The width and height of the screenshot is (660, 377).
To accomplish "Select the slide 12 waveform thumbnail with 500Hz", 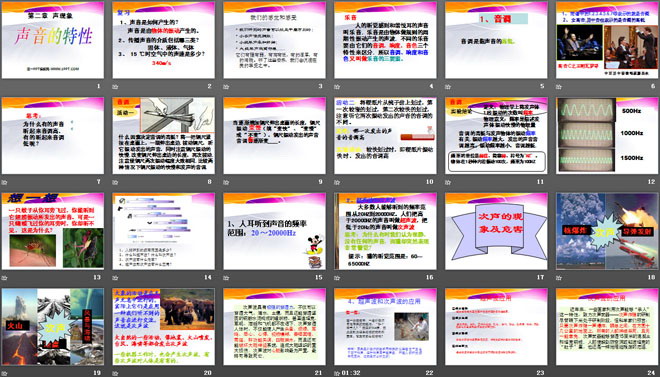I will [607, 135].
